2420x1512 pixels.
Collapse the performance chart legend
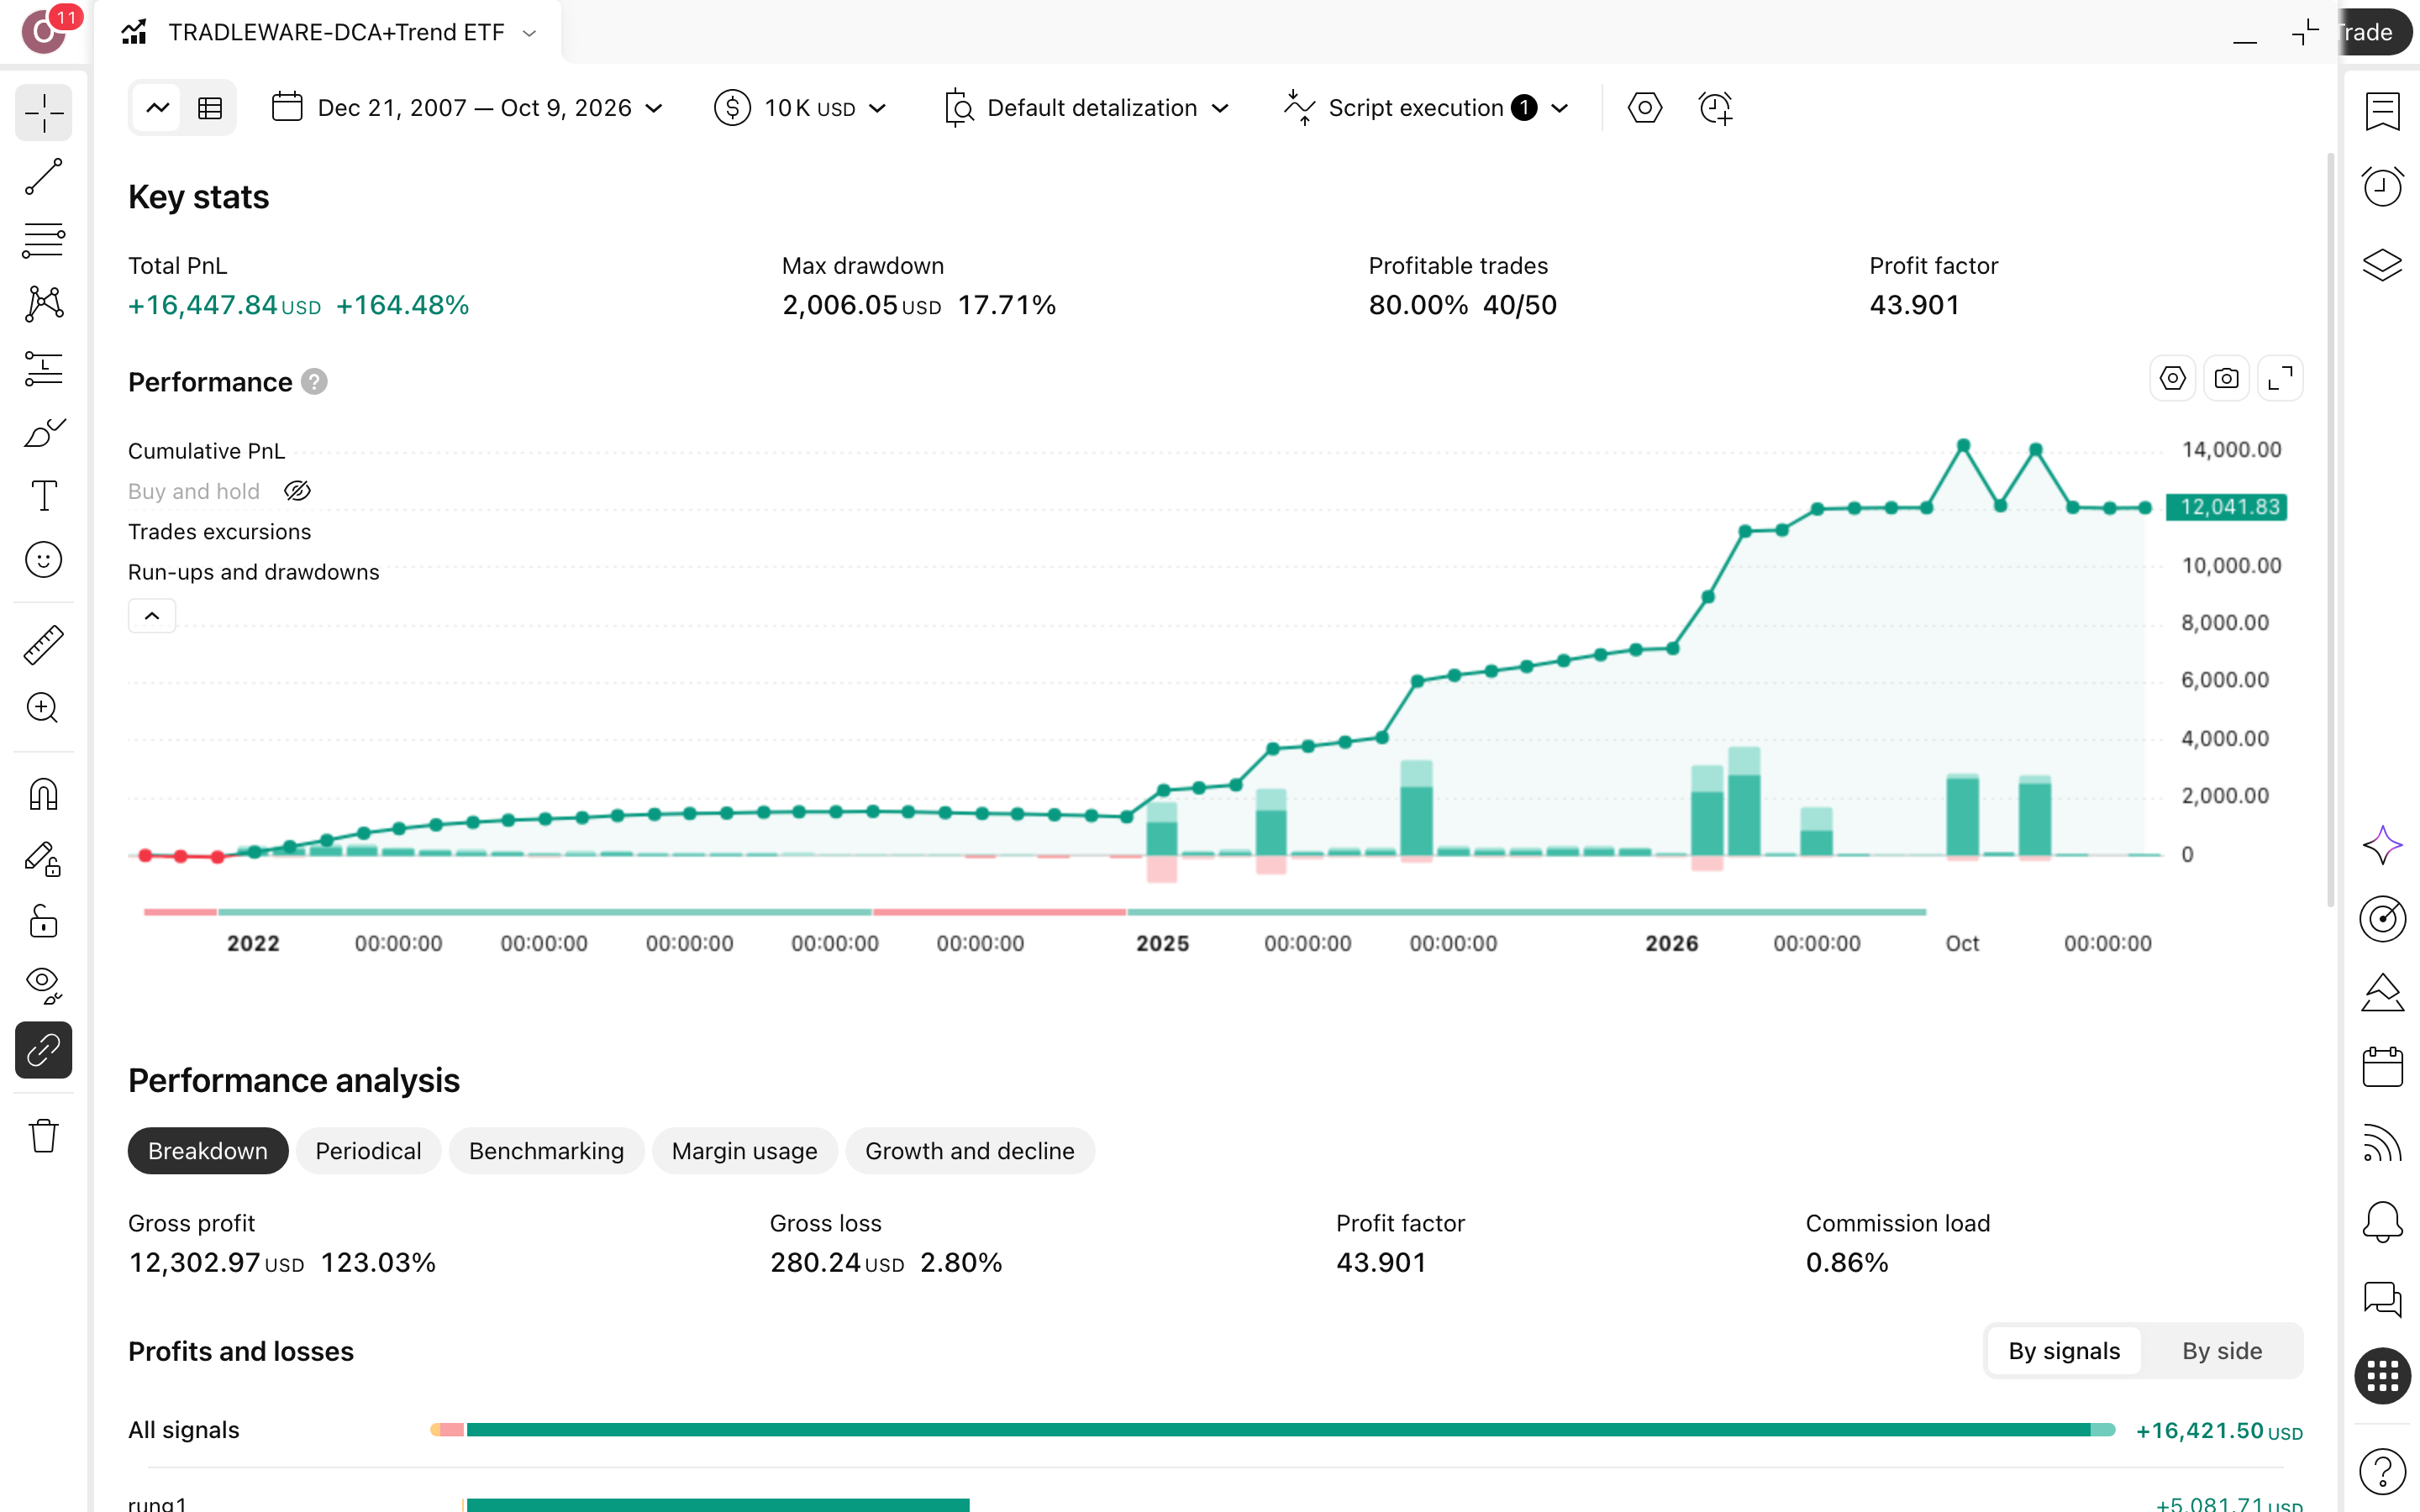click(x=152, y=616)
